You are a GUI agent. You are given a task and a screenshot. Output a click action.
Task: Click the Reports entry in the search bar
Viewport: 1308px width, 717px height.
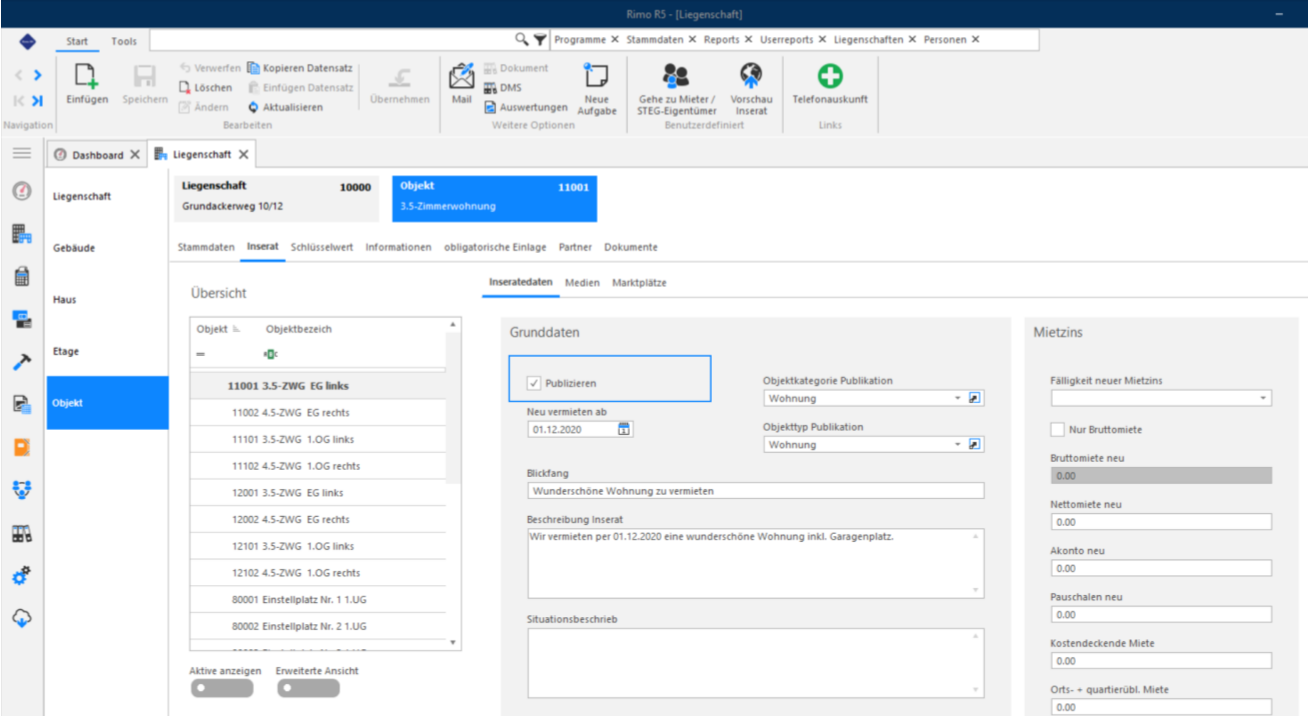(721, 39)
